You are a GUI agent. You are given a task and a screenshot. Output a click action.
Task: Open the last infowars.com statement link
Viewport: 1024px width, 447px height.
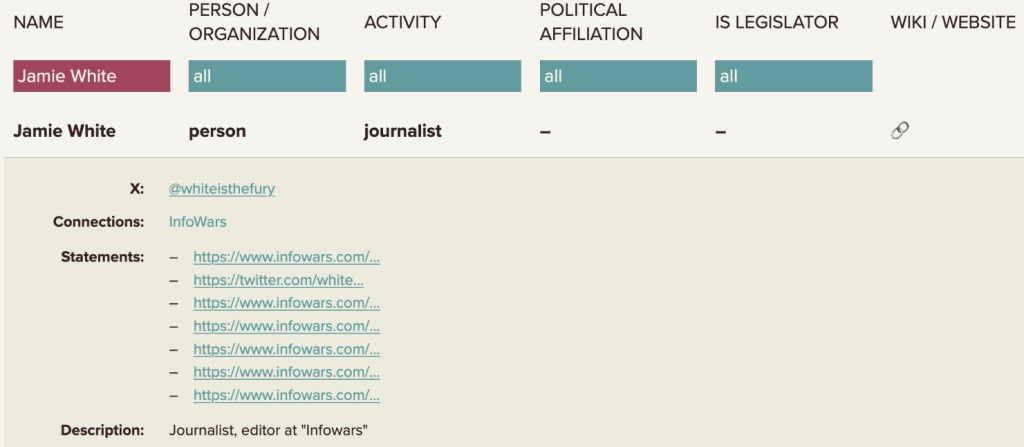coord(286,395)
